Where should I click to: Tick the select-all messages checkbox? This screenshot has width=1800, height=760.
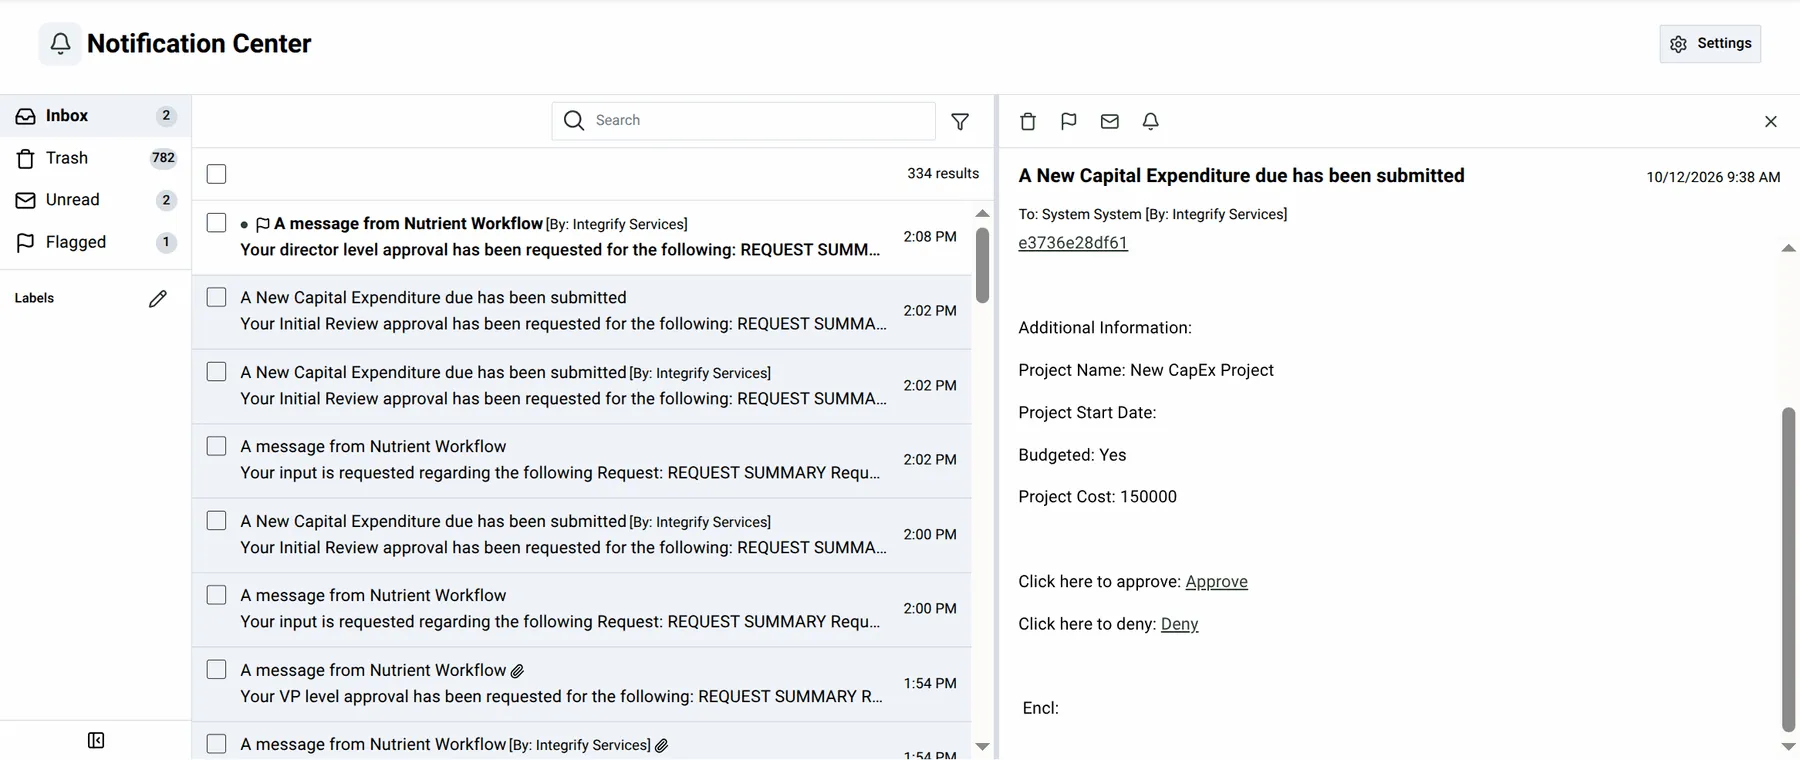pos(216,174)
